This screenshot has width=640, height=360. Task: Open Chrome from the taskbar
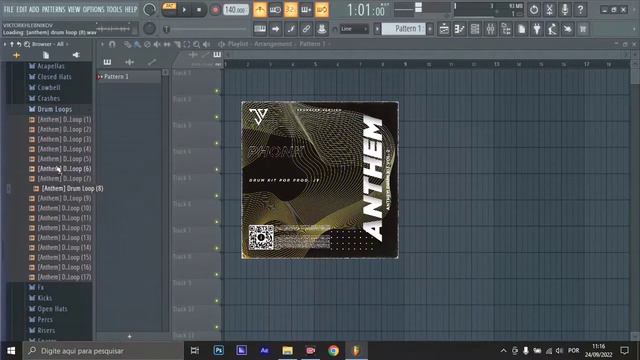[x=333, y=351]
